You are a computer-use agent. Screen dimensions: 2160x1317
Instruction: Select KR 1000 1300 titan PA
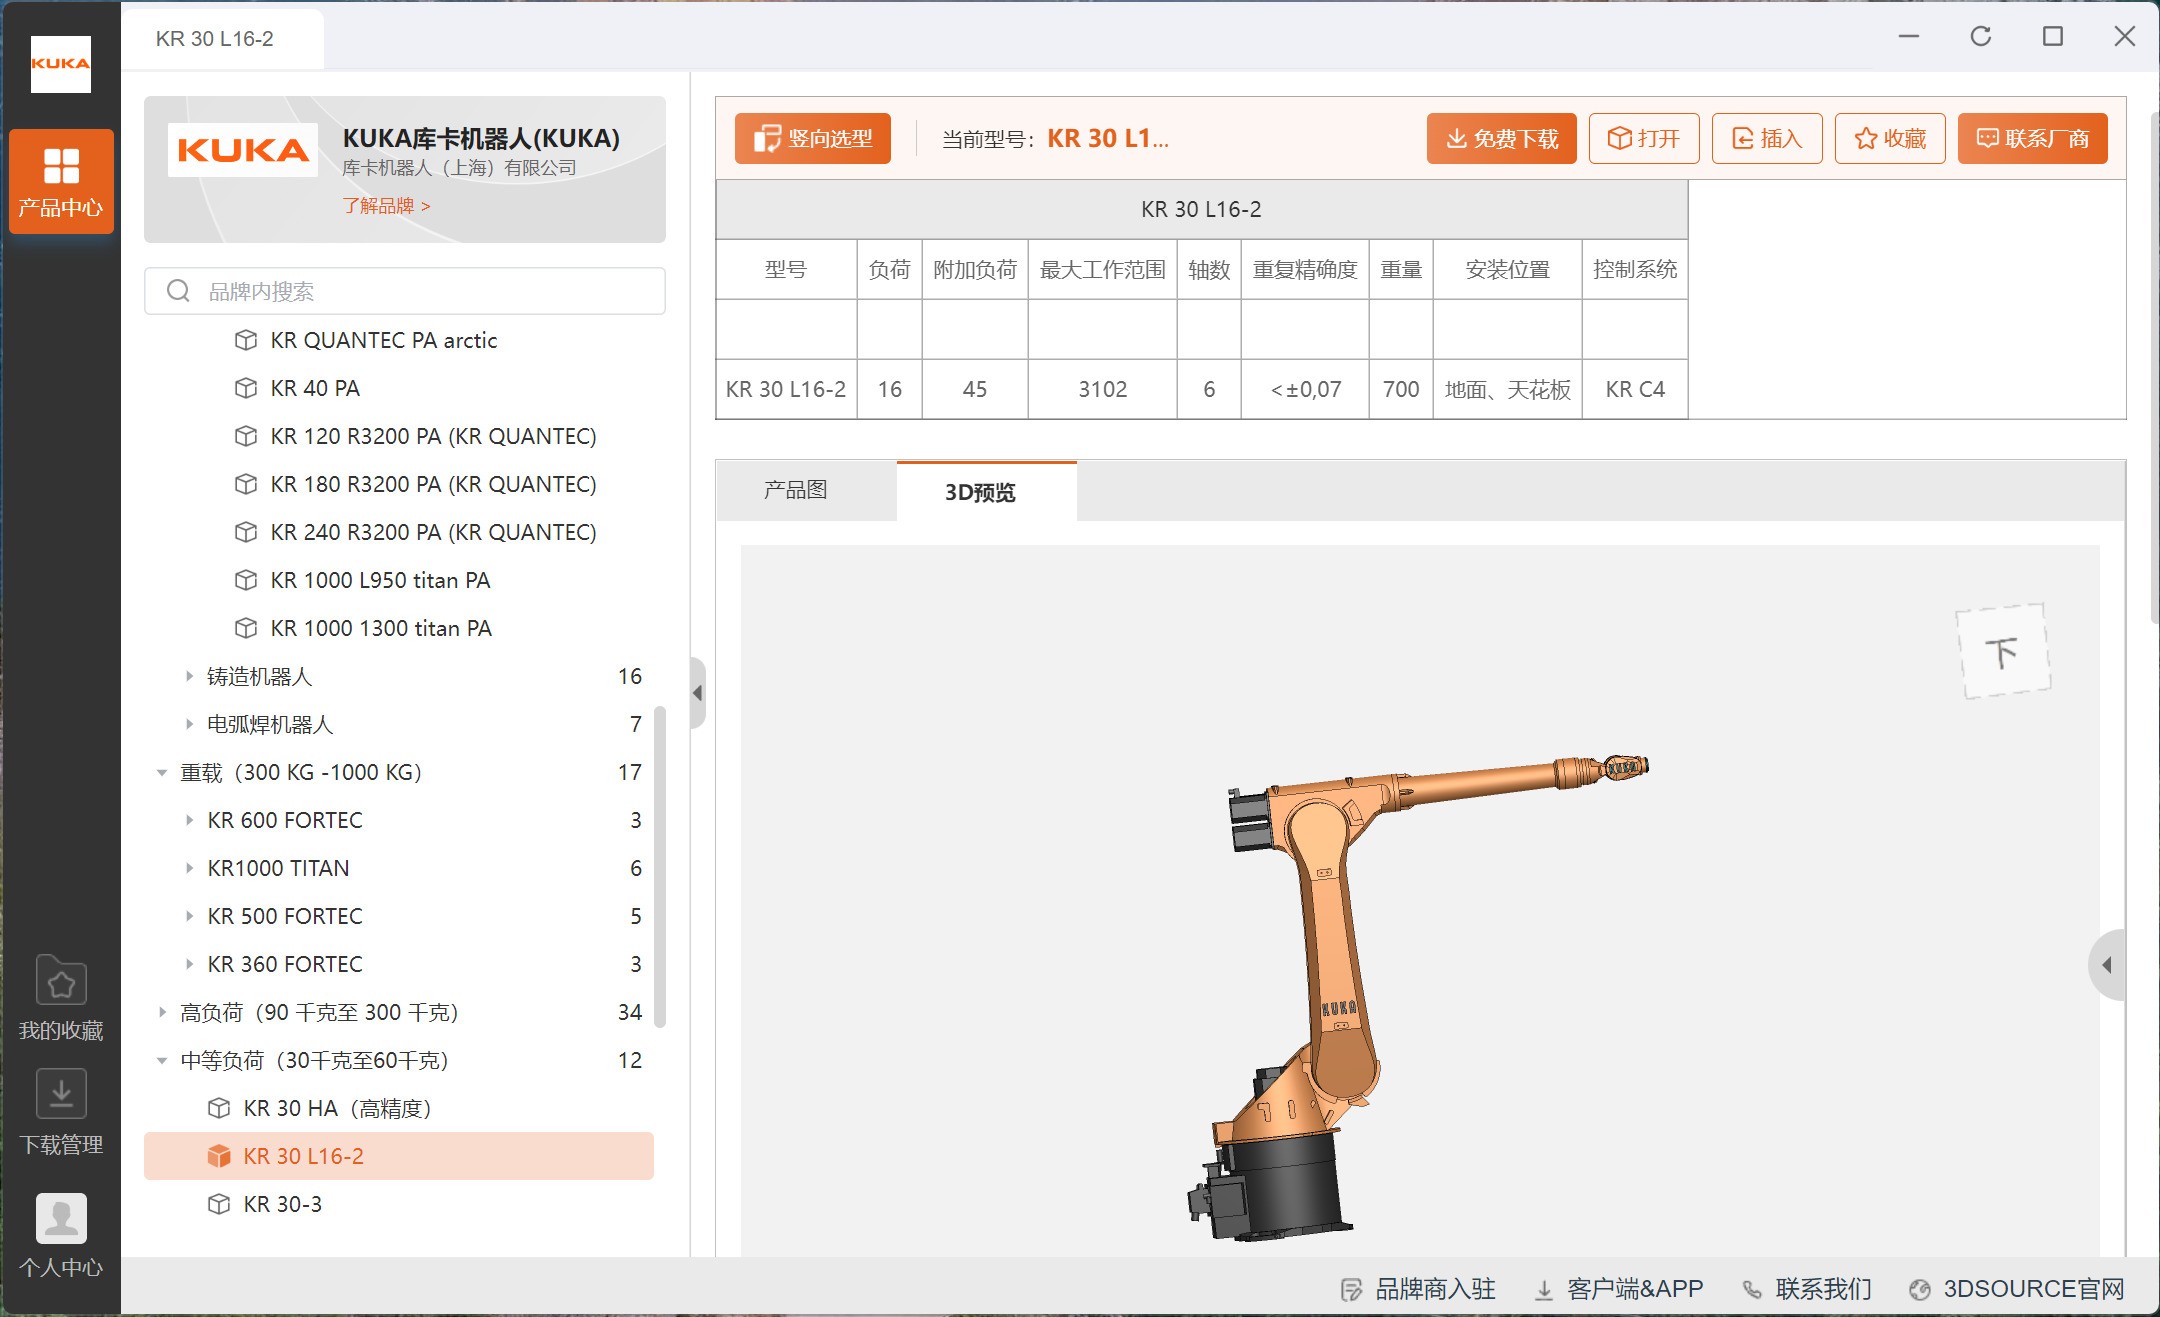[381, 628]
